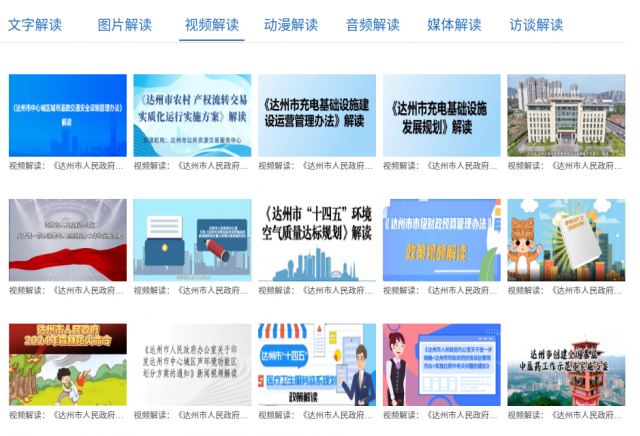
Task: Click the caption under the 市级财政预算管理办法 video
Action: (x=441, y=291)
